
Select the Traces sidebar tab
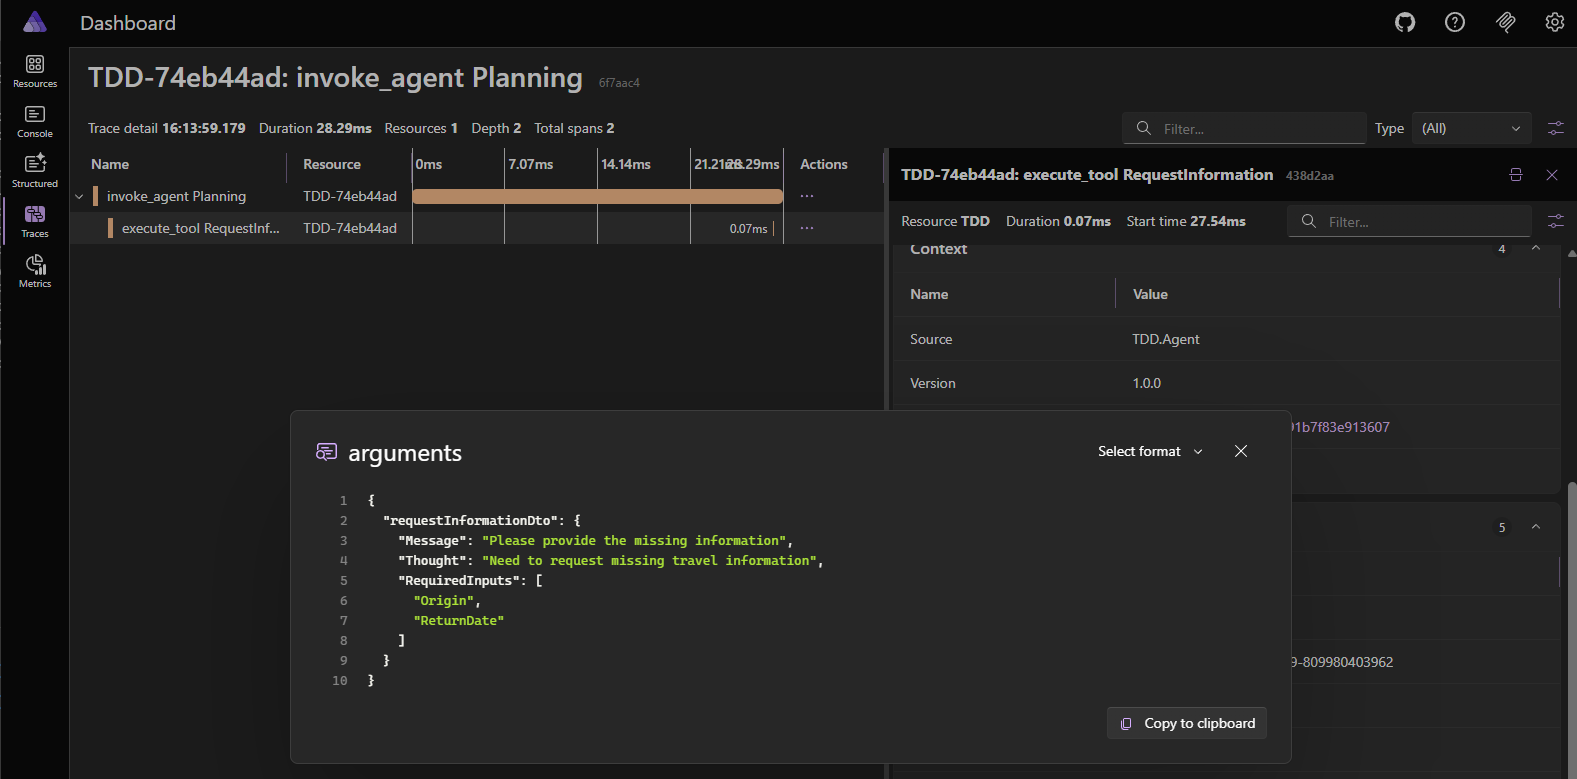click(x=35, y=221)
